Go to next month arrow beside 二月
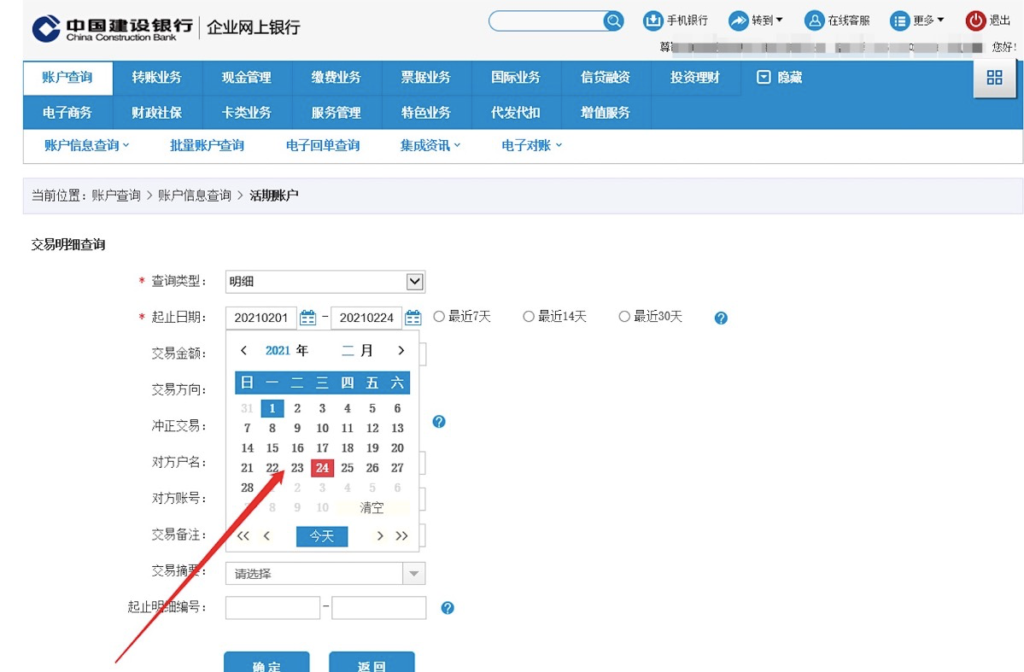Viewport: 1024px width, 672px height. pyautogui.click(x=401, y=351)
